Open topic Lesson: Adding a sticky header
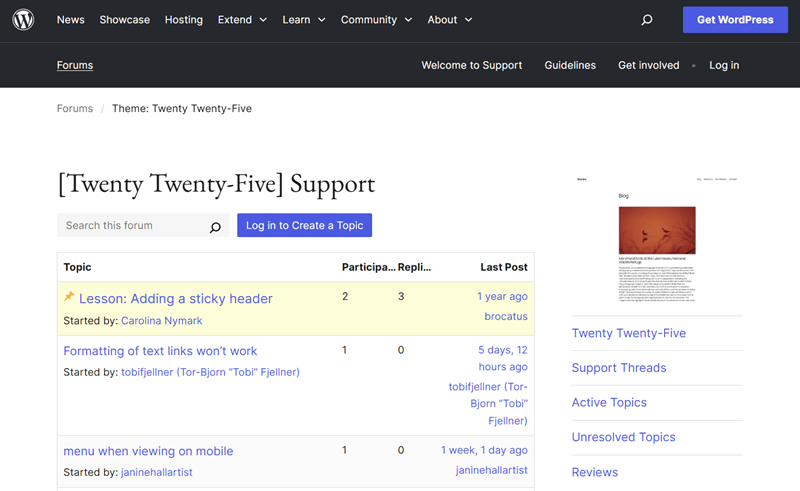800x491 pixels. pos(176,299)
